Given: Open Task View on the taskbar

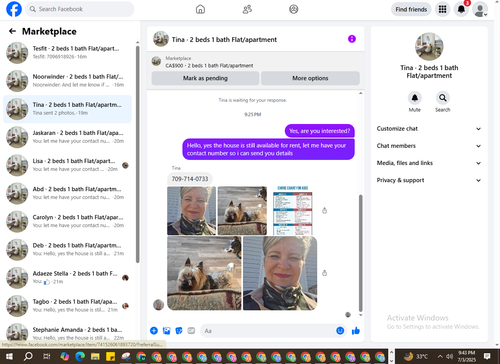Looking at the screenshot, I should click(x=47, y=356).
